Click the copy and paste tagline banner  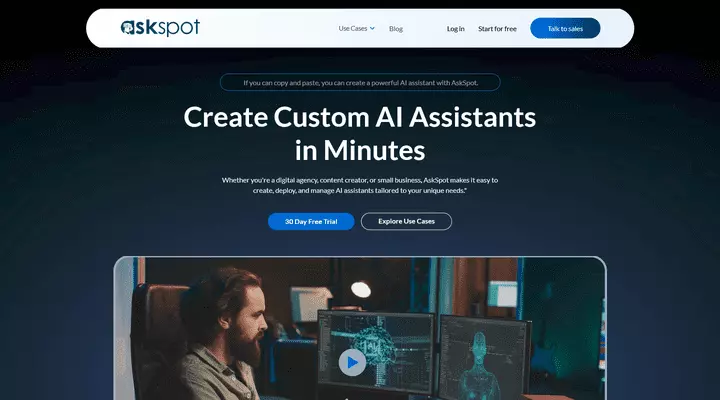pyautogui.click(x=360, y=83)
